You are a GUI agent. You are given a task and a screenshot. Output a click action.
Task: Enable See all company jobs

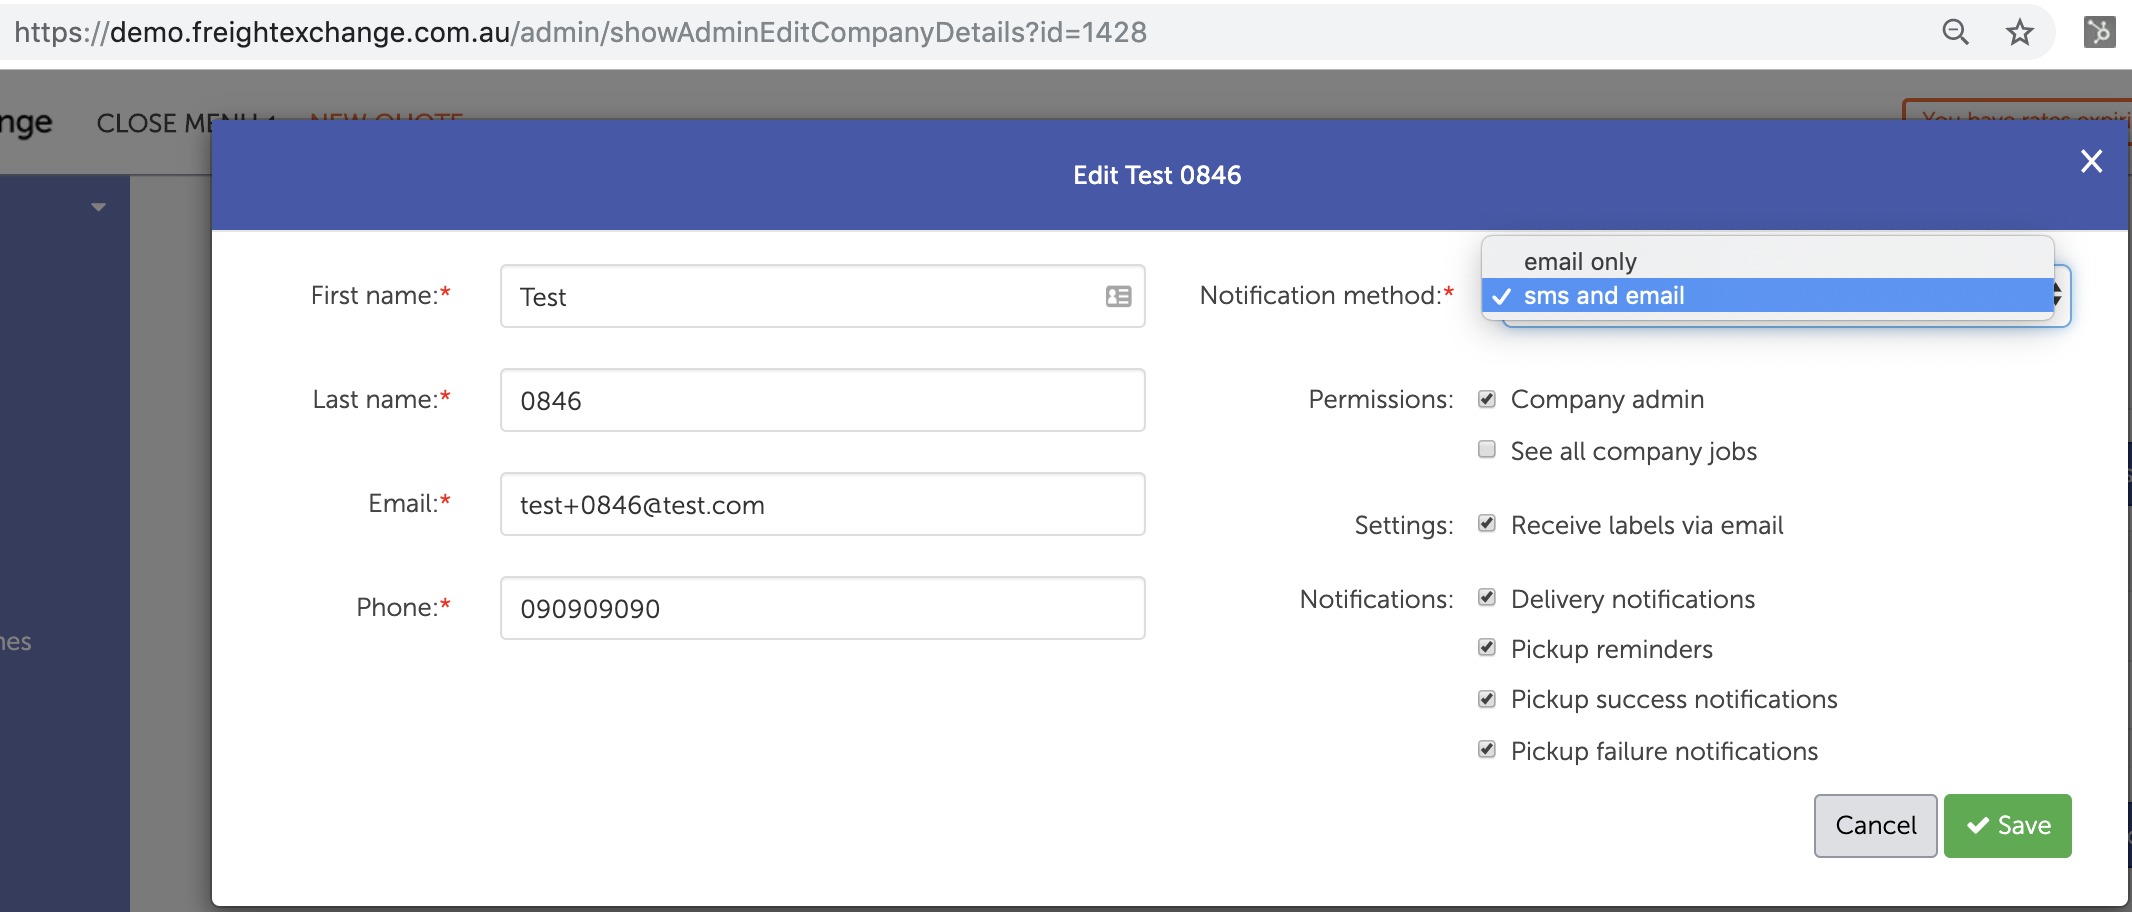pyautogui.click(x=1487, y=449)
